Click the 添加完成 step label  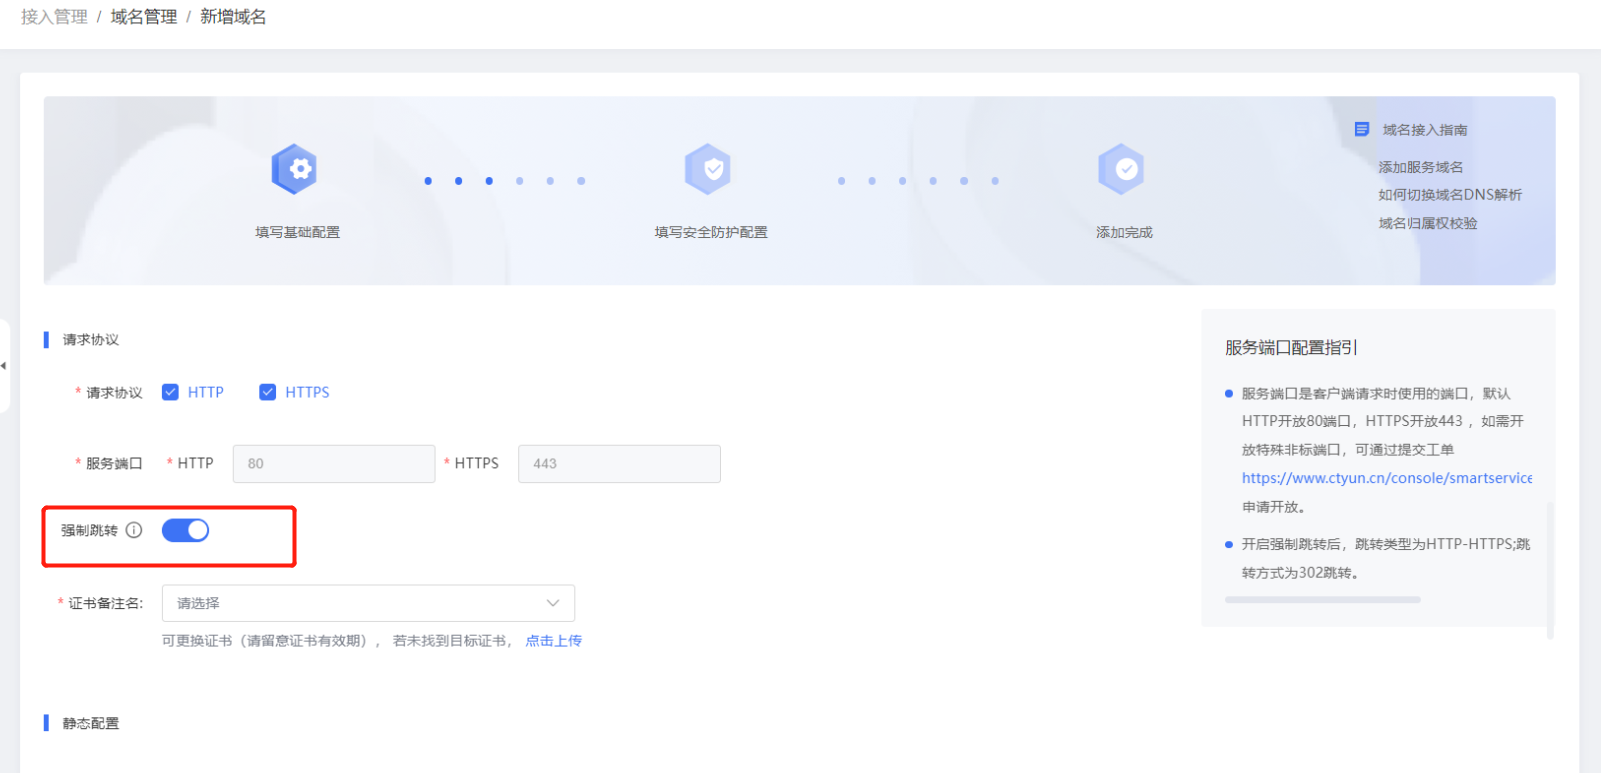pos(1124,232)
